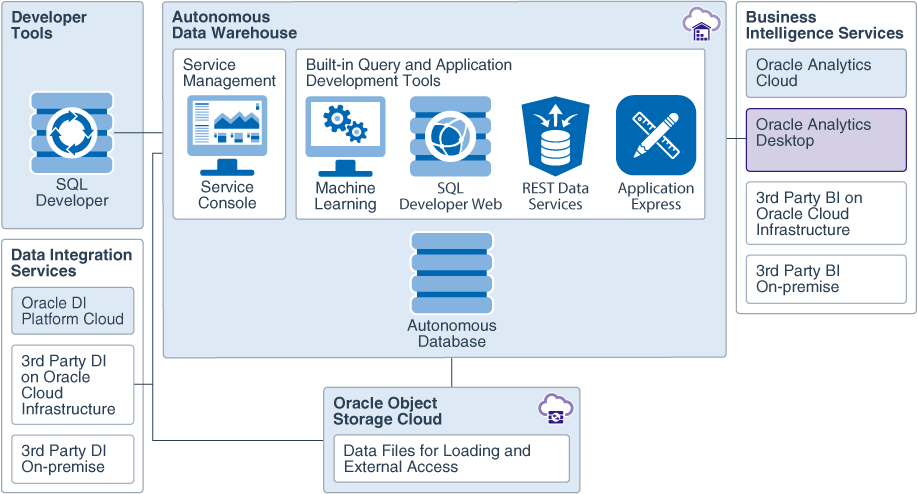Click the Data Integration Services heading
918x494 pixels.
(x=71, y=263)
